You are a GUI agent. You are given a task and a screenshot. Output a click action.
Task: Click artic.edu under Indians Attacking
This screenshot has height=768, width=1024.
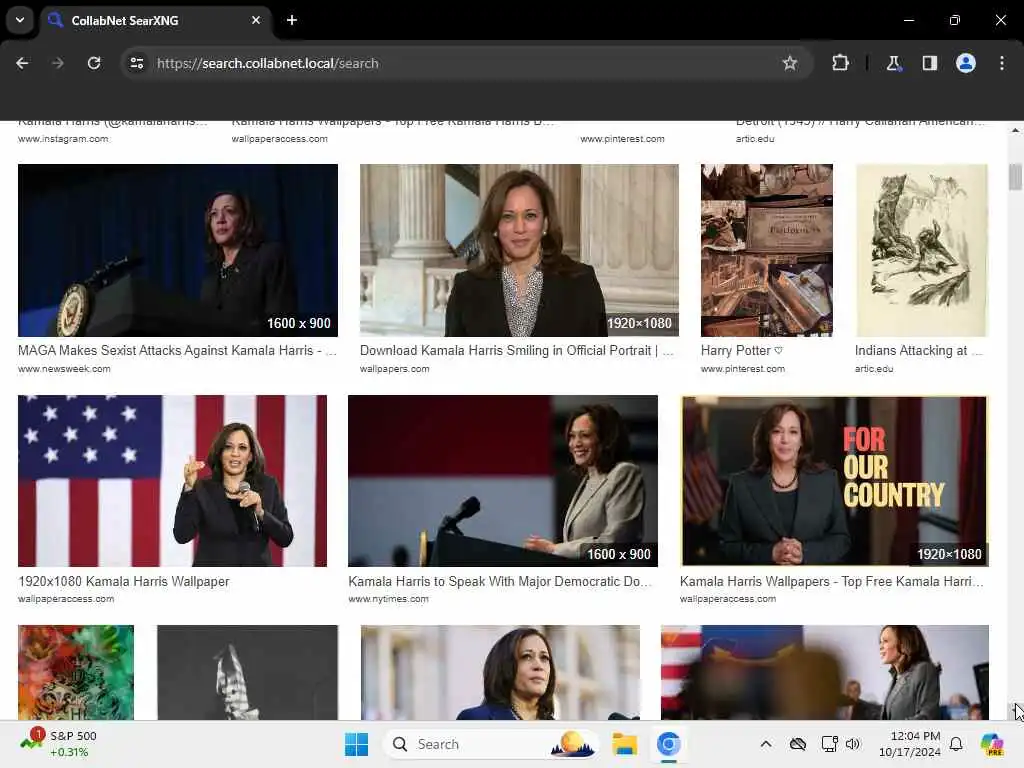[x=874, y=369]
